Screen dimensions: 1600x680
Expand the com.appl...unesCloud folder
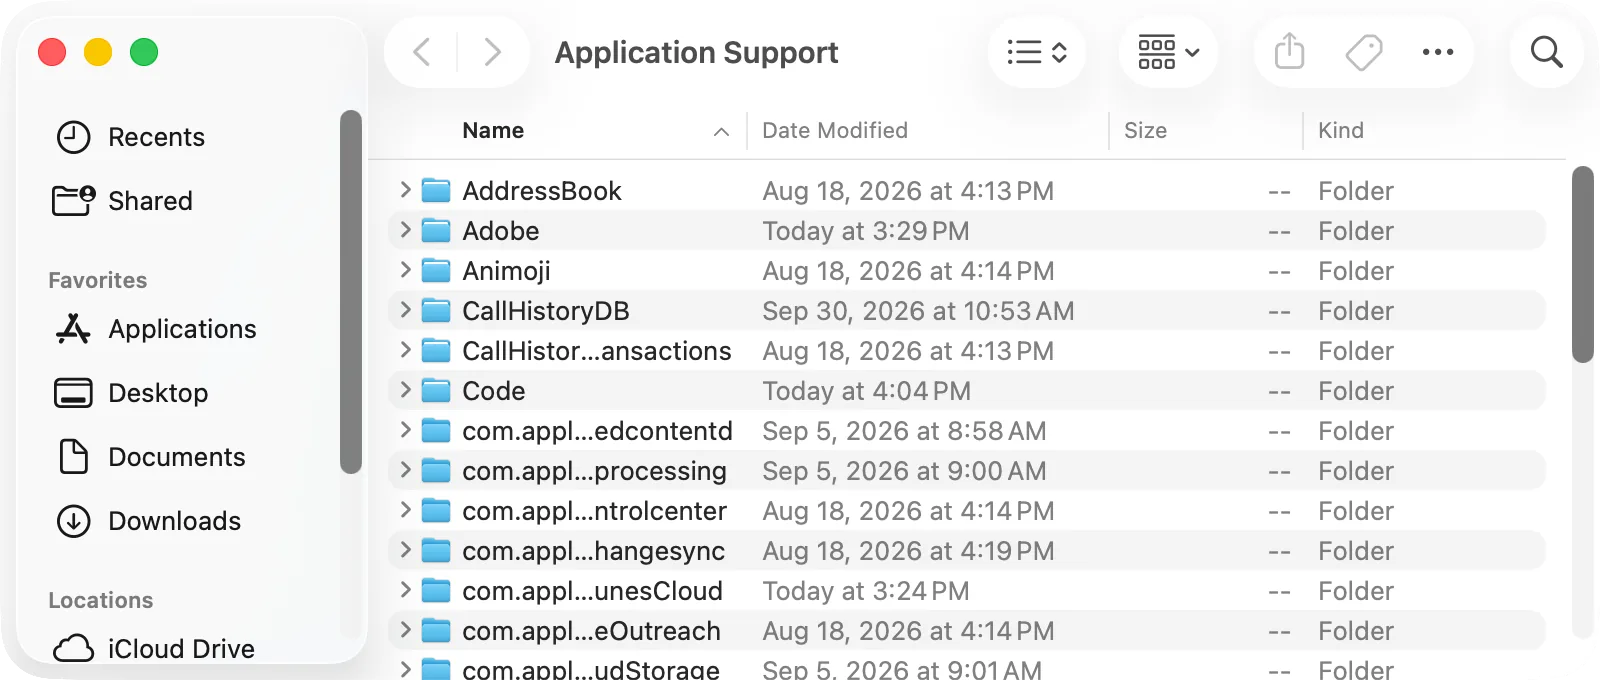click(x=405, y=590)
